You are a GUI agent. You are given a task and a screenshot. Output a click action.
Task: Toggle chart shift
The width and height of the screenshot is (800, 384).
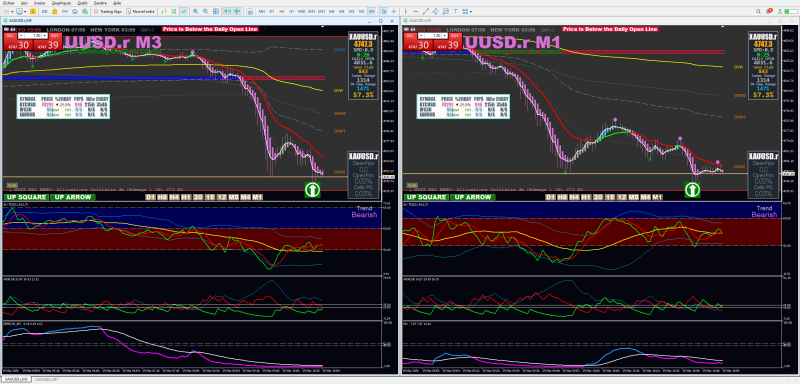tap(237, 11)
